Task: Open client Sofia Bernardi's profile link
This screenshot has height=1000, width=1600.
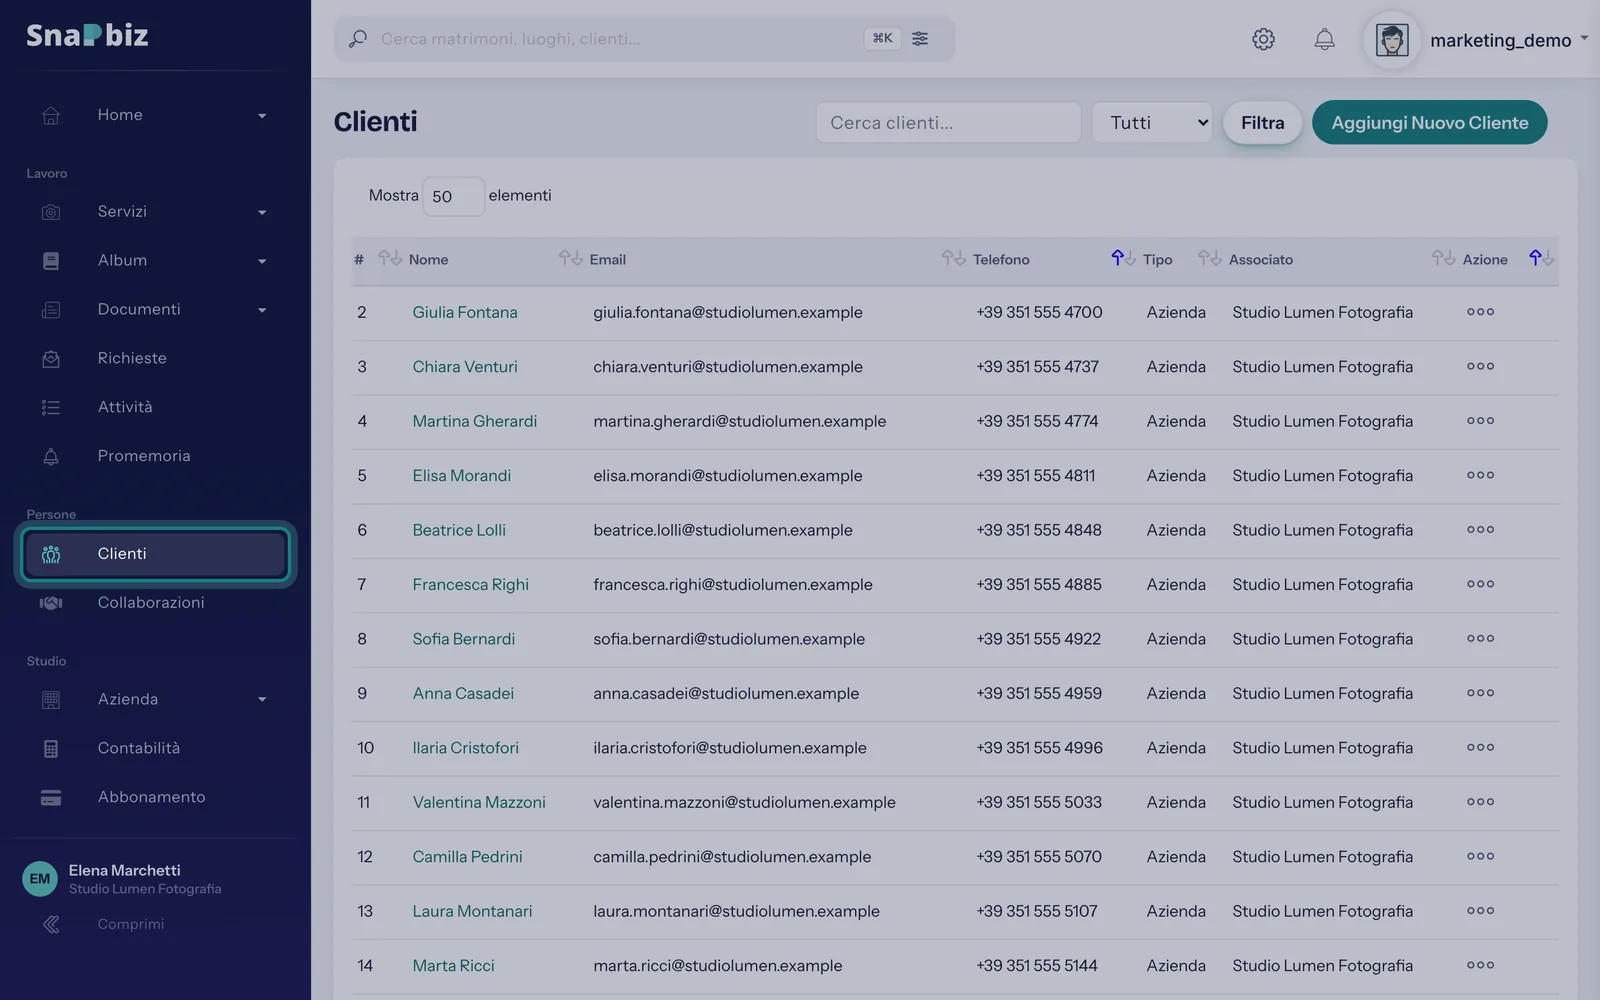Action: 463,639
